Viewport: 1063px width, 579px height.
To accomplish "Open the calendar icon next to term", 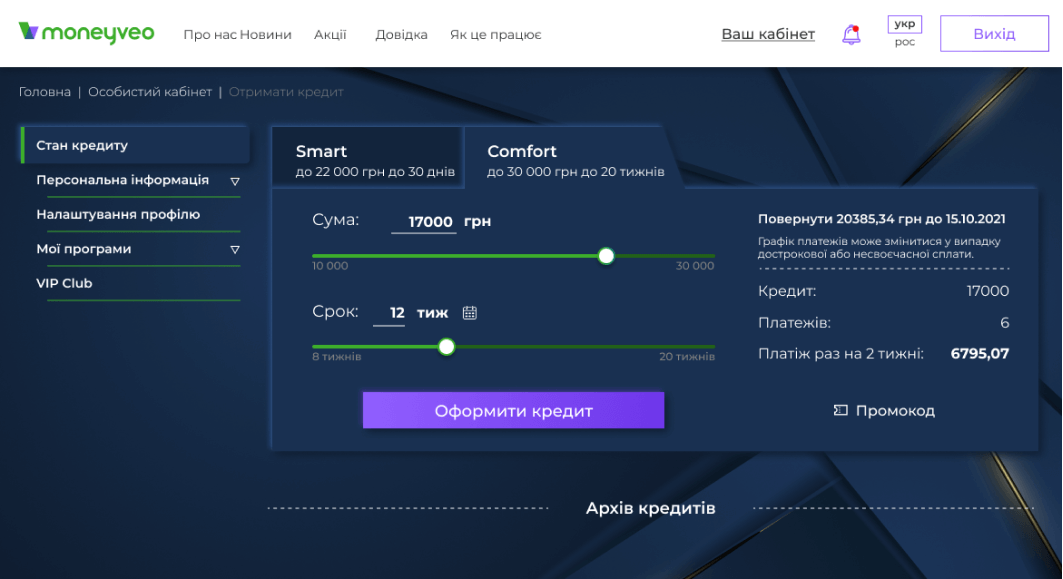I will [x=470, y=313].
